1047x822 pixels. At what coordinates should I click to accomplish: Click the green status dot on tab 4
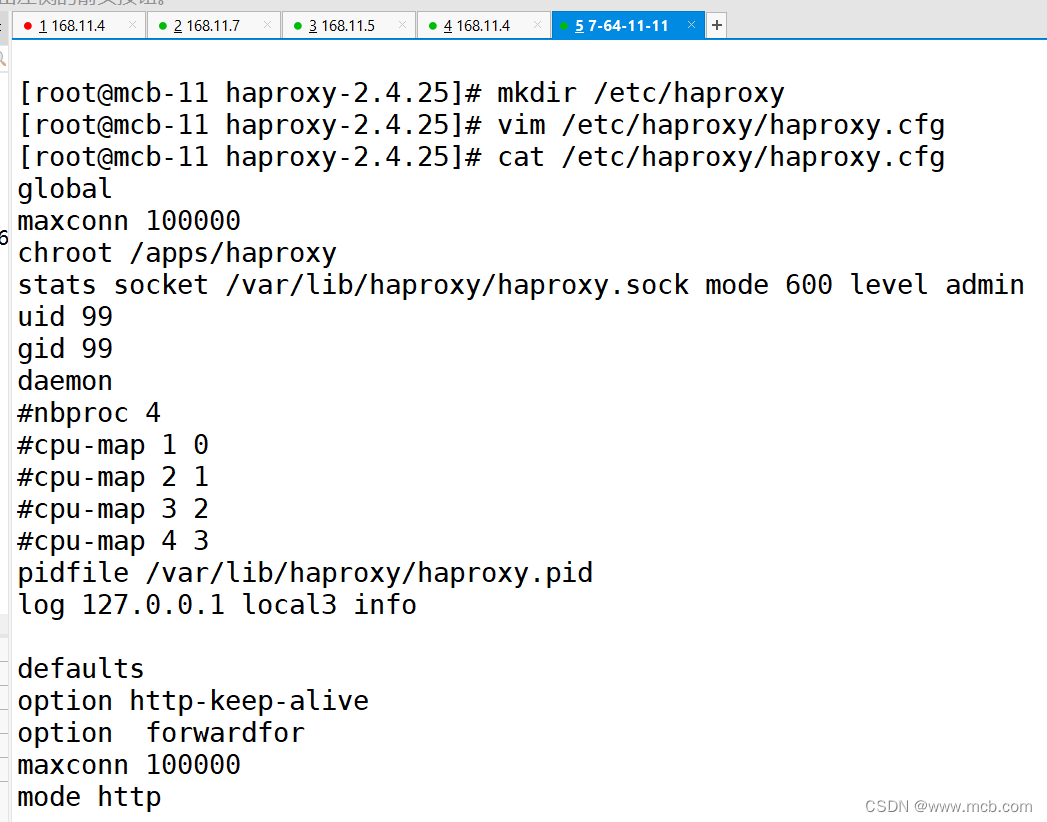pos(431,24)
